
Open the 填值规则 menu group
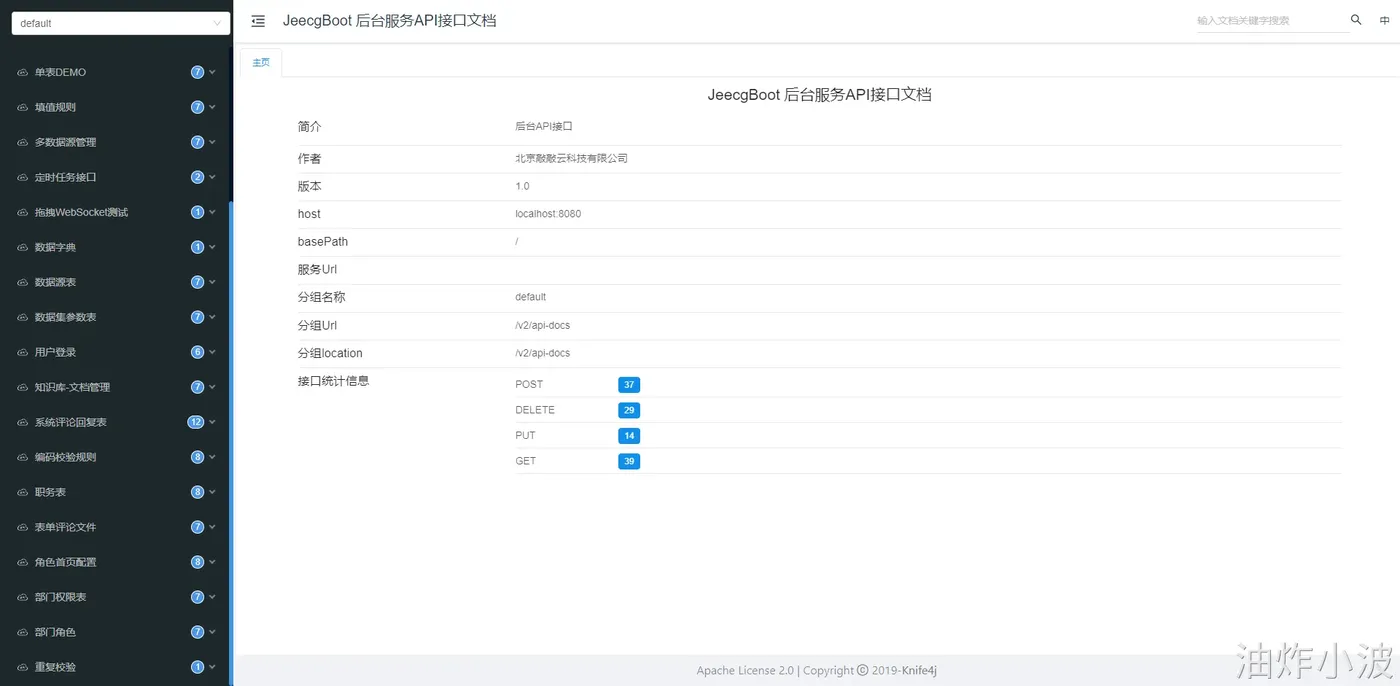click(116, 107)
